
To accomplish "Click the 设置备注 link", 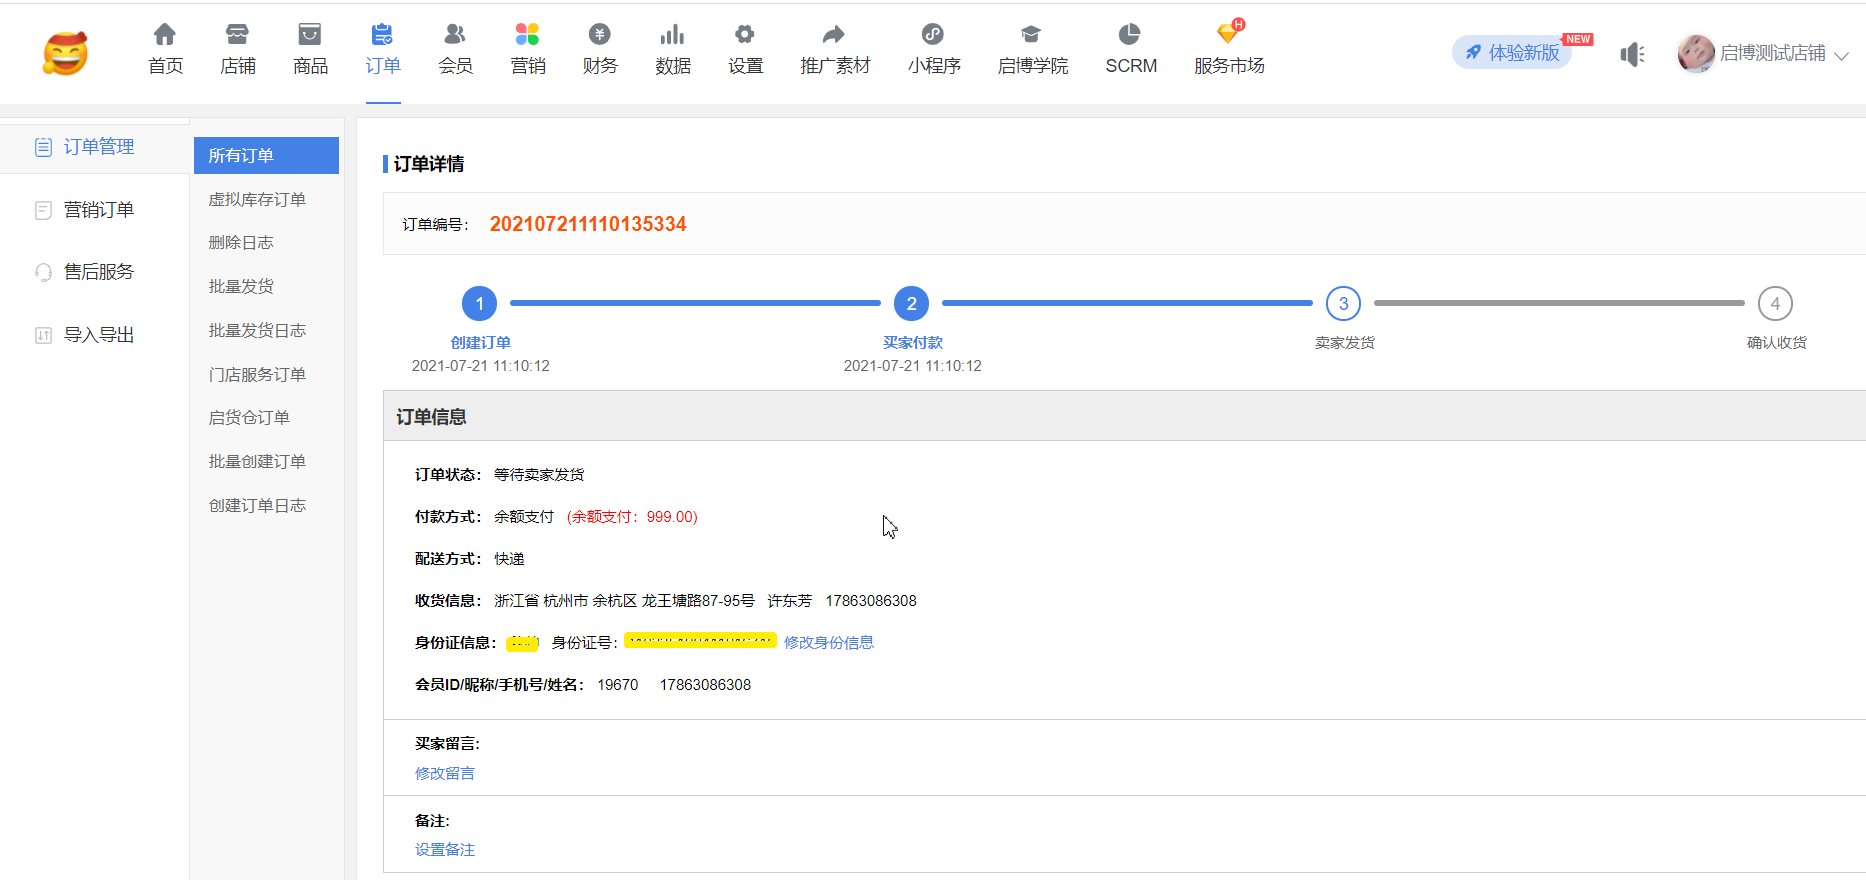I will tap(445, 850).
